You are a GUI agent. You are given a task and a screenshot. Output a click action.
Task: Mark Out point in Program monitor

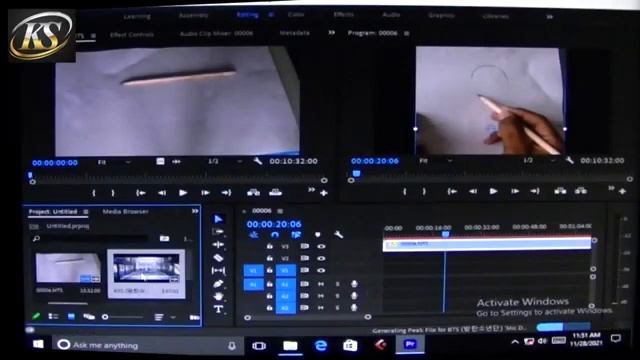(x=424, y=191)
